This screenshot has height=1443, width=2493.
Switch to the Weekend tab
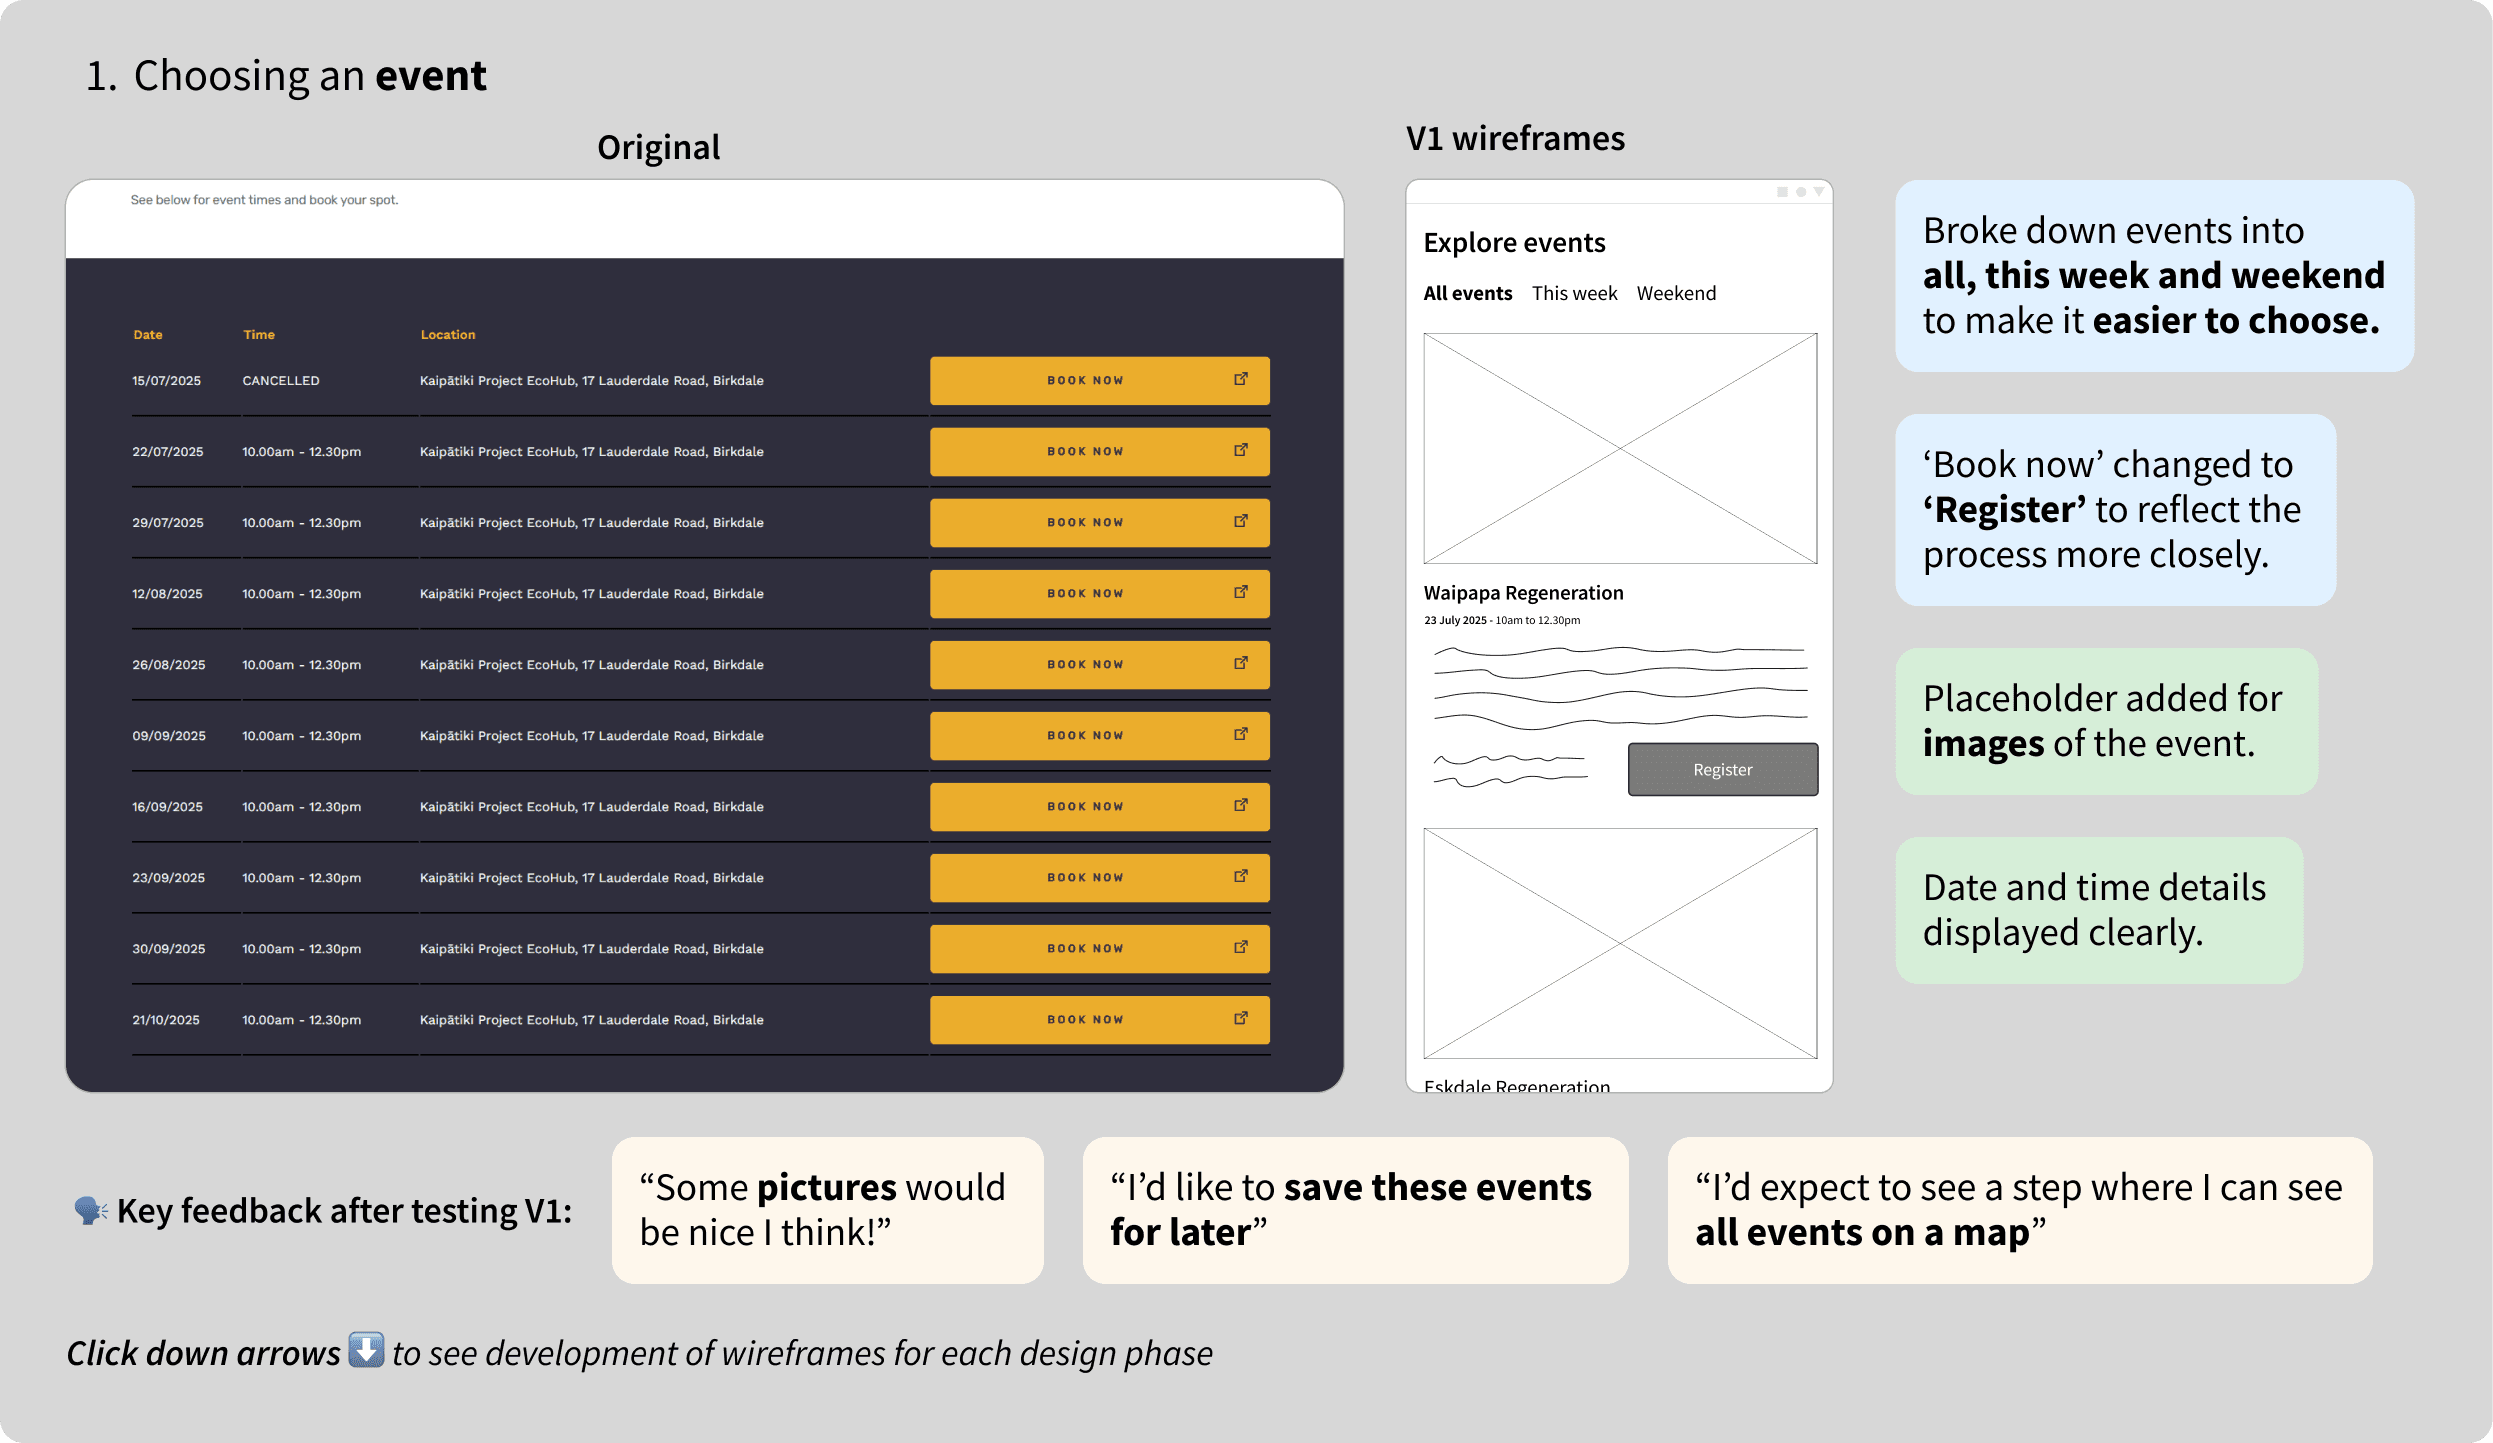click(x=1676, y=294)
